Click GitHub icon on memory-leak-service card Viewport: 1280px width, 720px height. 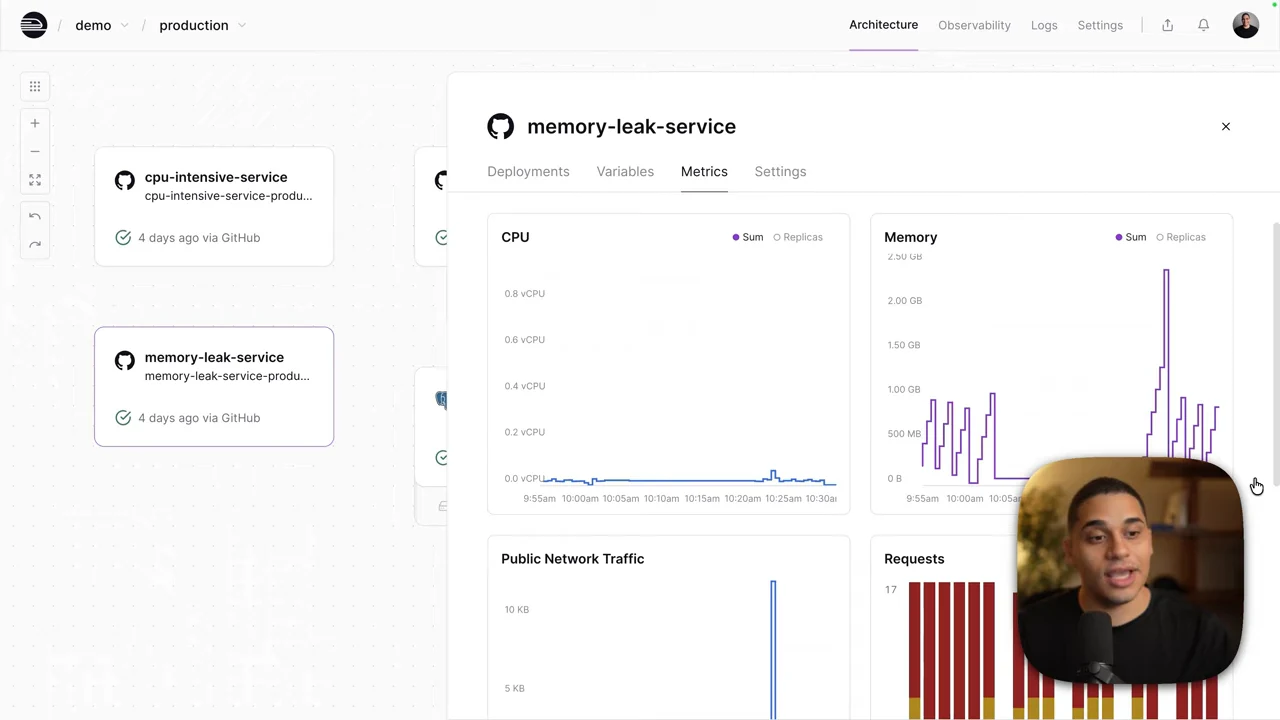point(125,360)
